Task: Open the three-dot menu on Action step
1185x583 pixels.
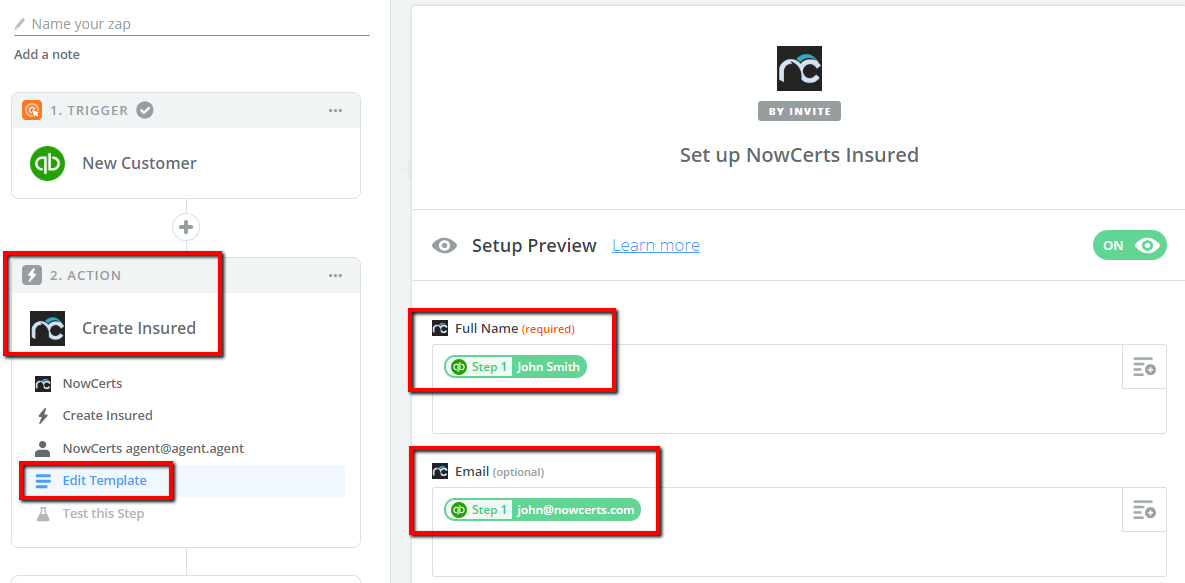Action: [x=336, y=275]
